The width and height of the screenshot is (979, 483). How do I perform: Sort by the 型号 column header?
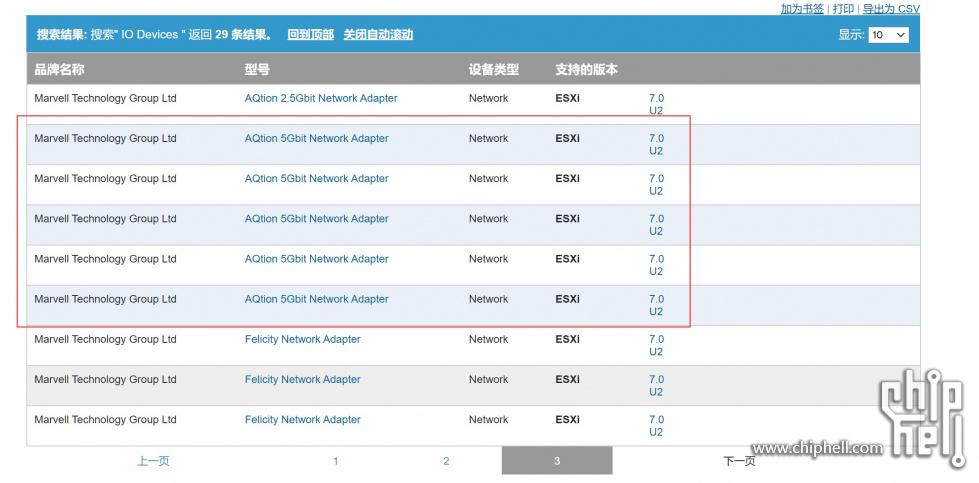click(257, 70)
